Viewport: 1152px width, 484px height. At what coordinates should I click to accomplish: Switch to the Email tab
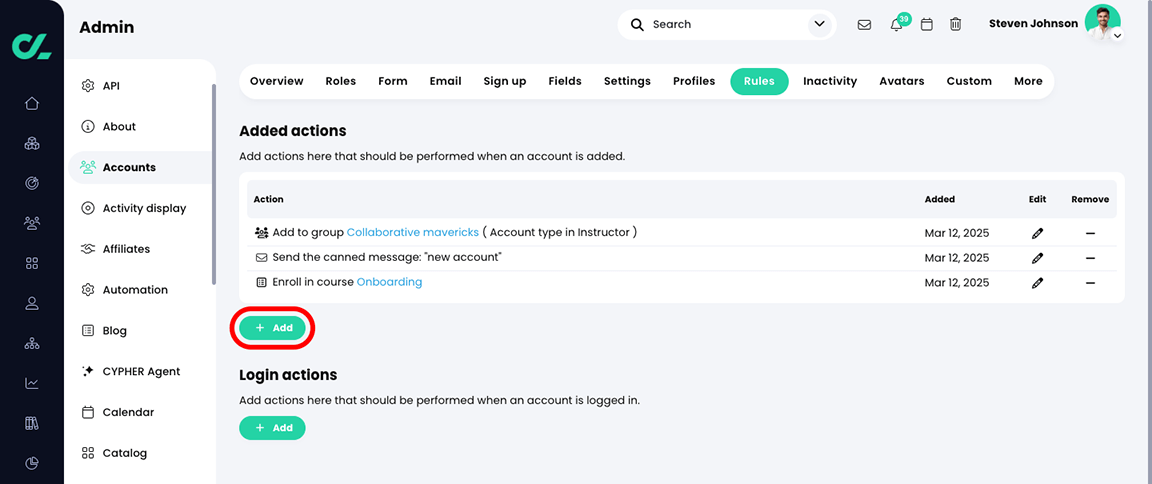pyautogui.click(x=445, y=82)
